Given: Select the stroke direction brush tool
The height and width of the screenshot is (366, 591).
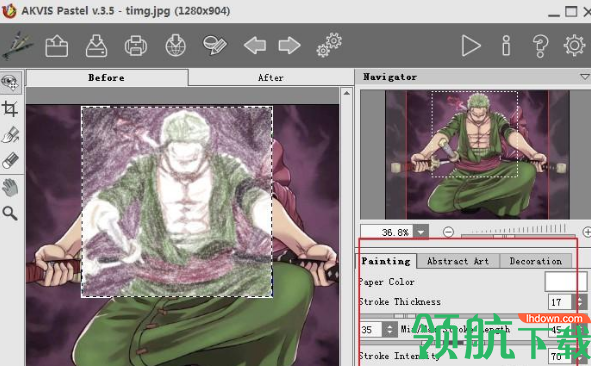Looking at the screenshot, I should click(11, 135).
